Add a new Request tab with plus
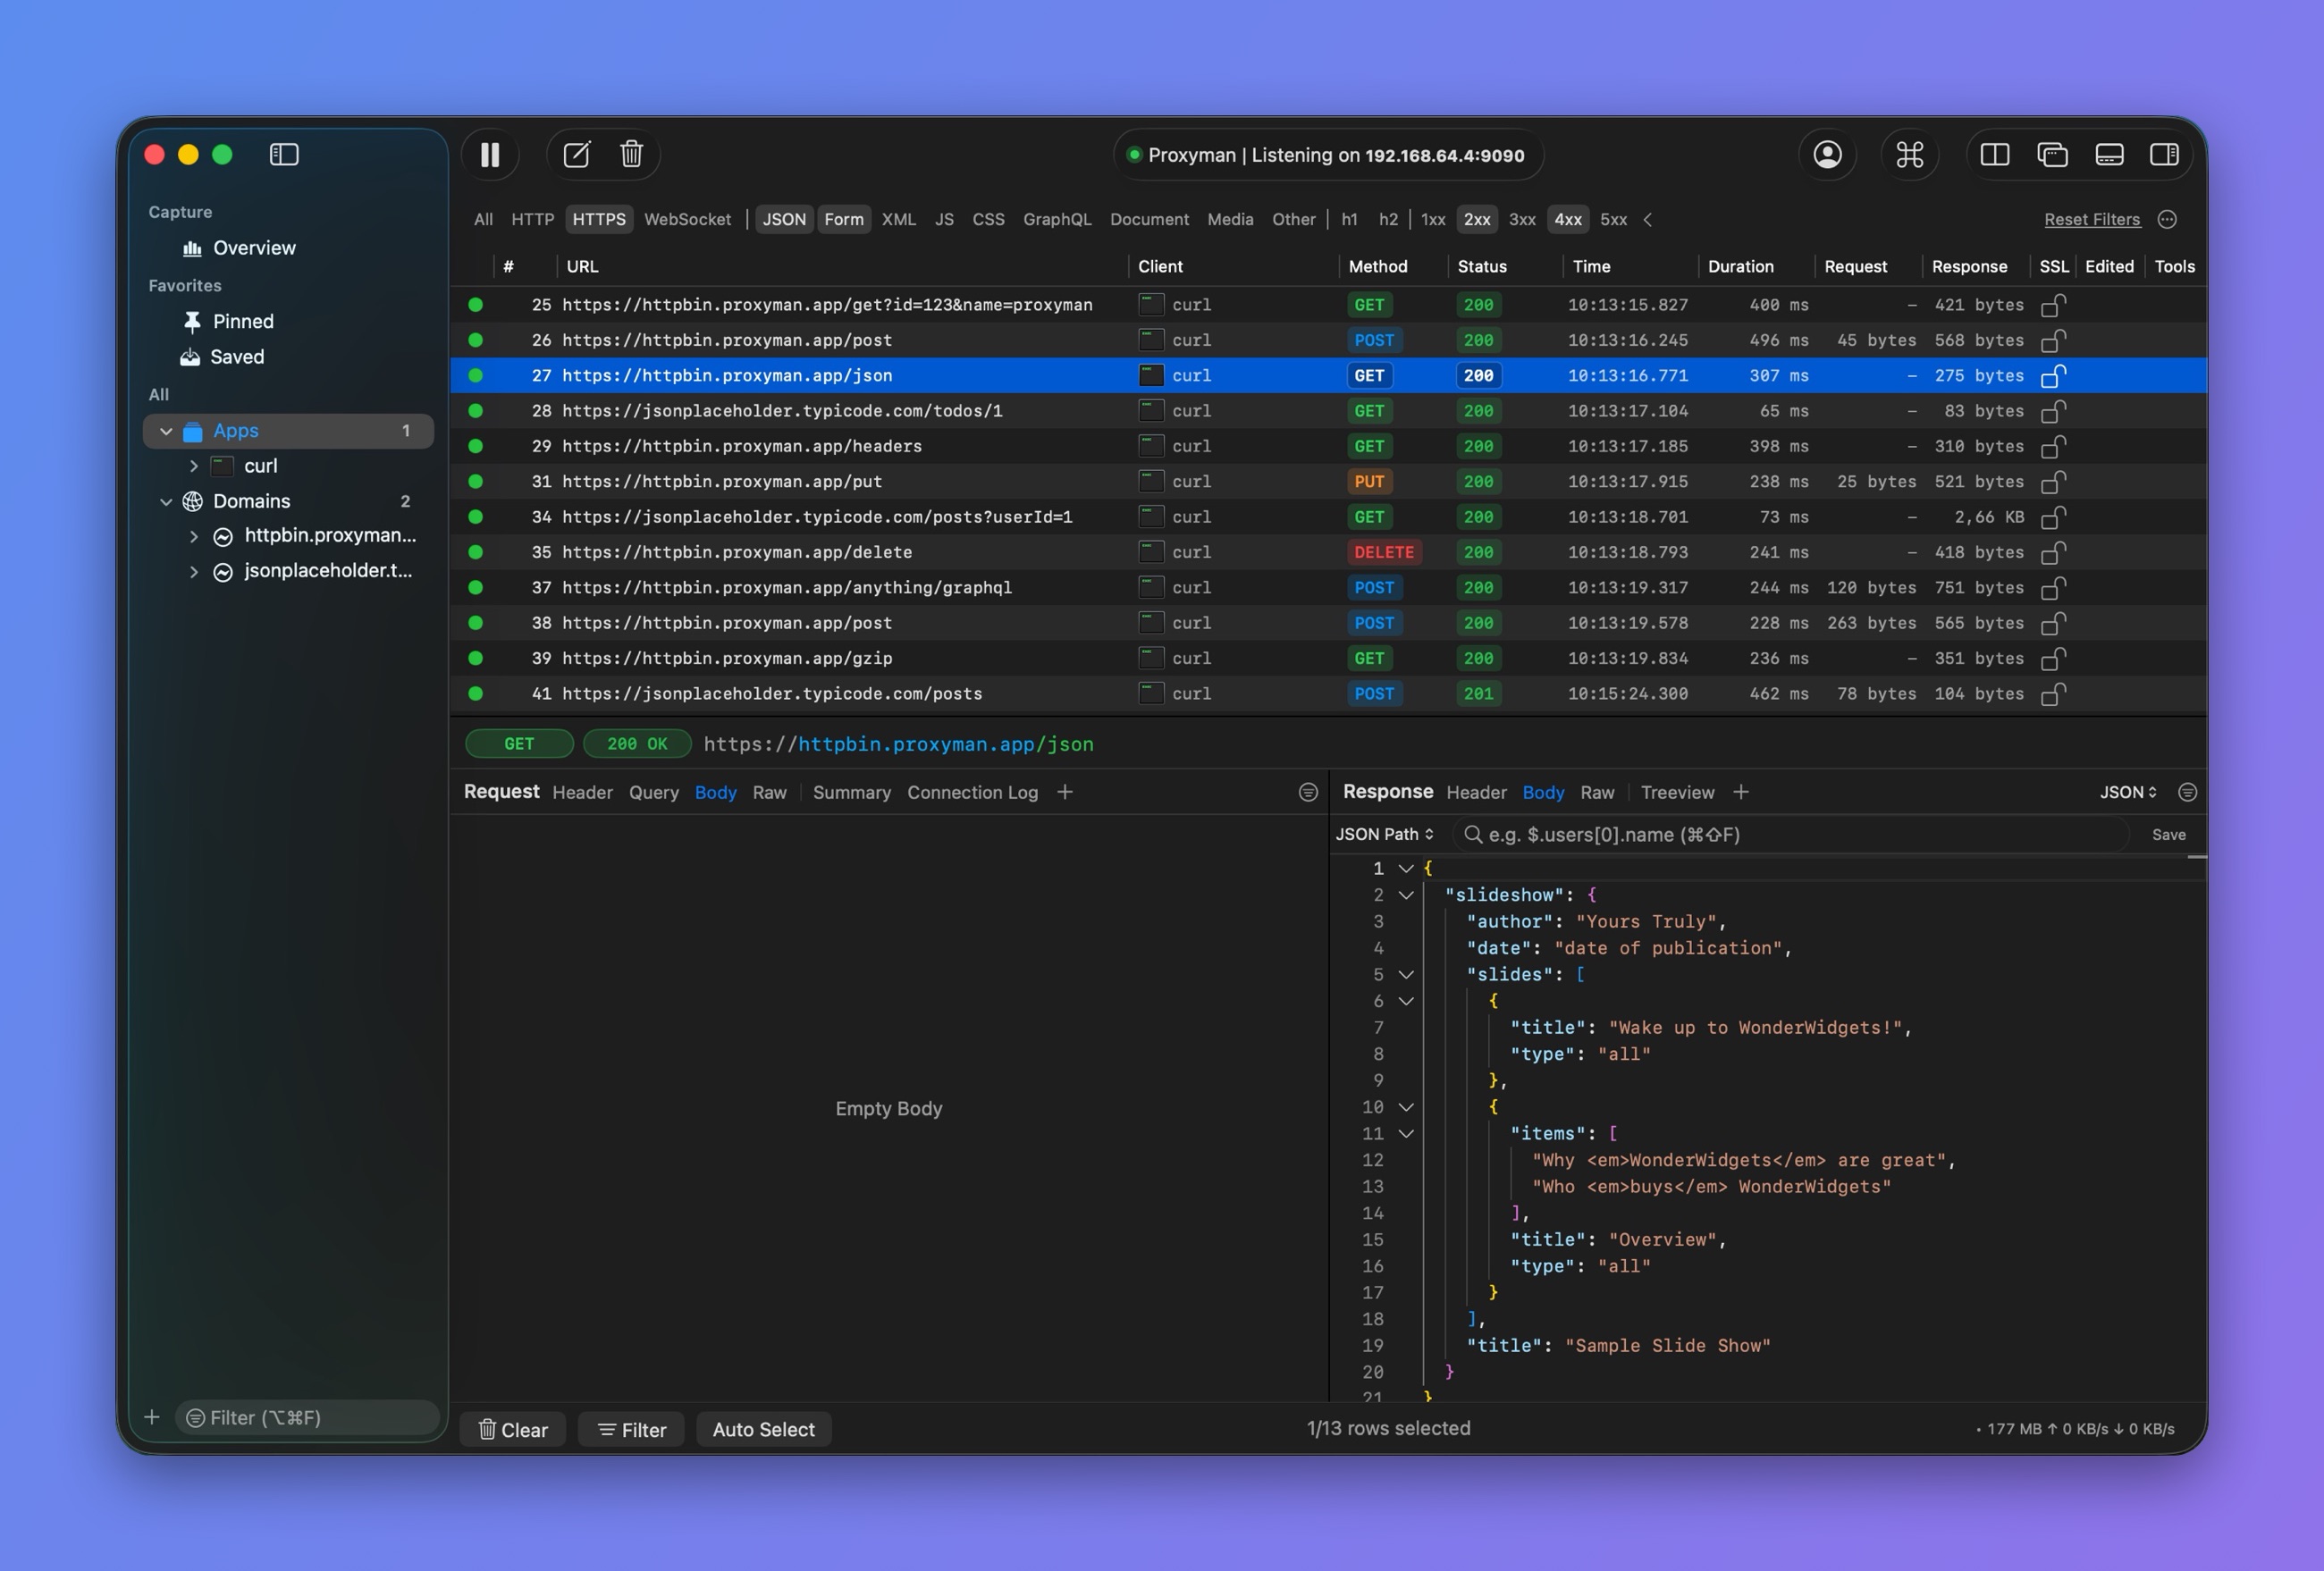Screen dimensions: 2324x1571 pos(1064,792)
